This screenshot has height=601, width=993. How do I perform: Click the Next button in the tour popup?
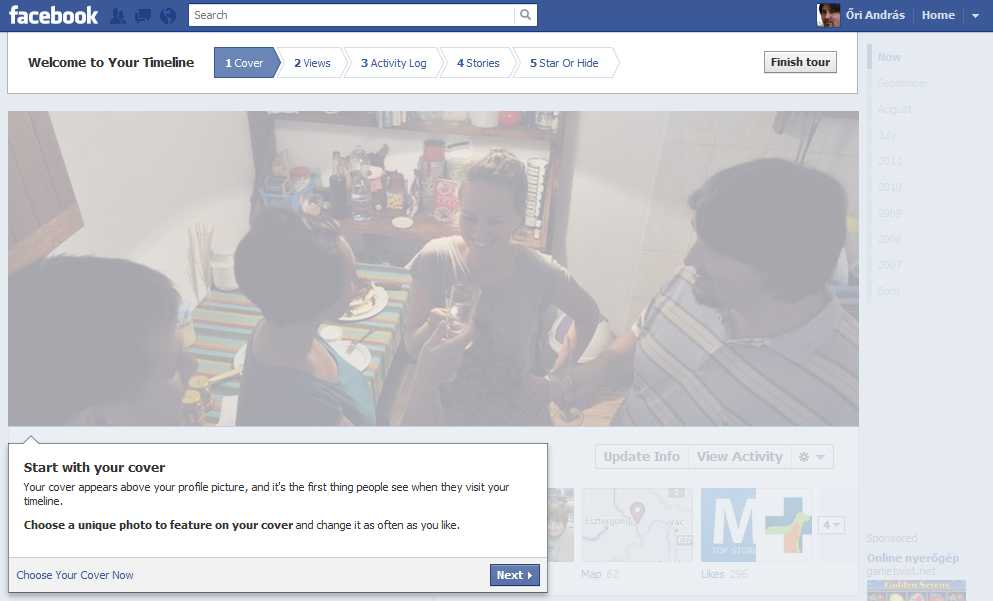point(514,575)
